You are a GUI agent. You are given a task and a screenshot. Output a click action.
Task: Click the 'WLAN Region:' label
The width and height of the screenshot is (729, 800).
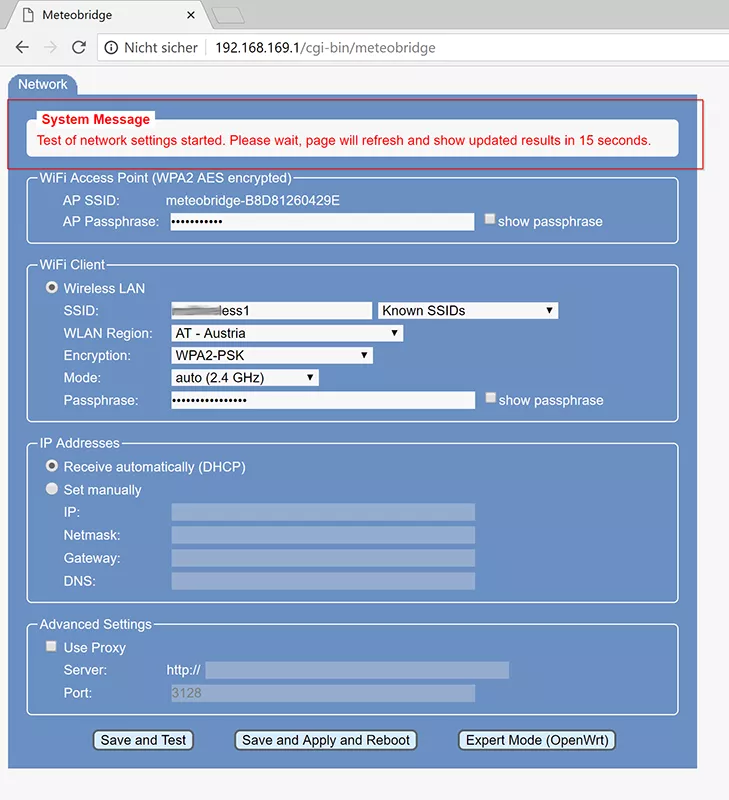click(108, 334)
